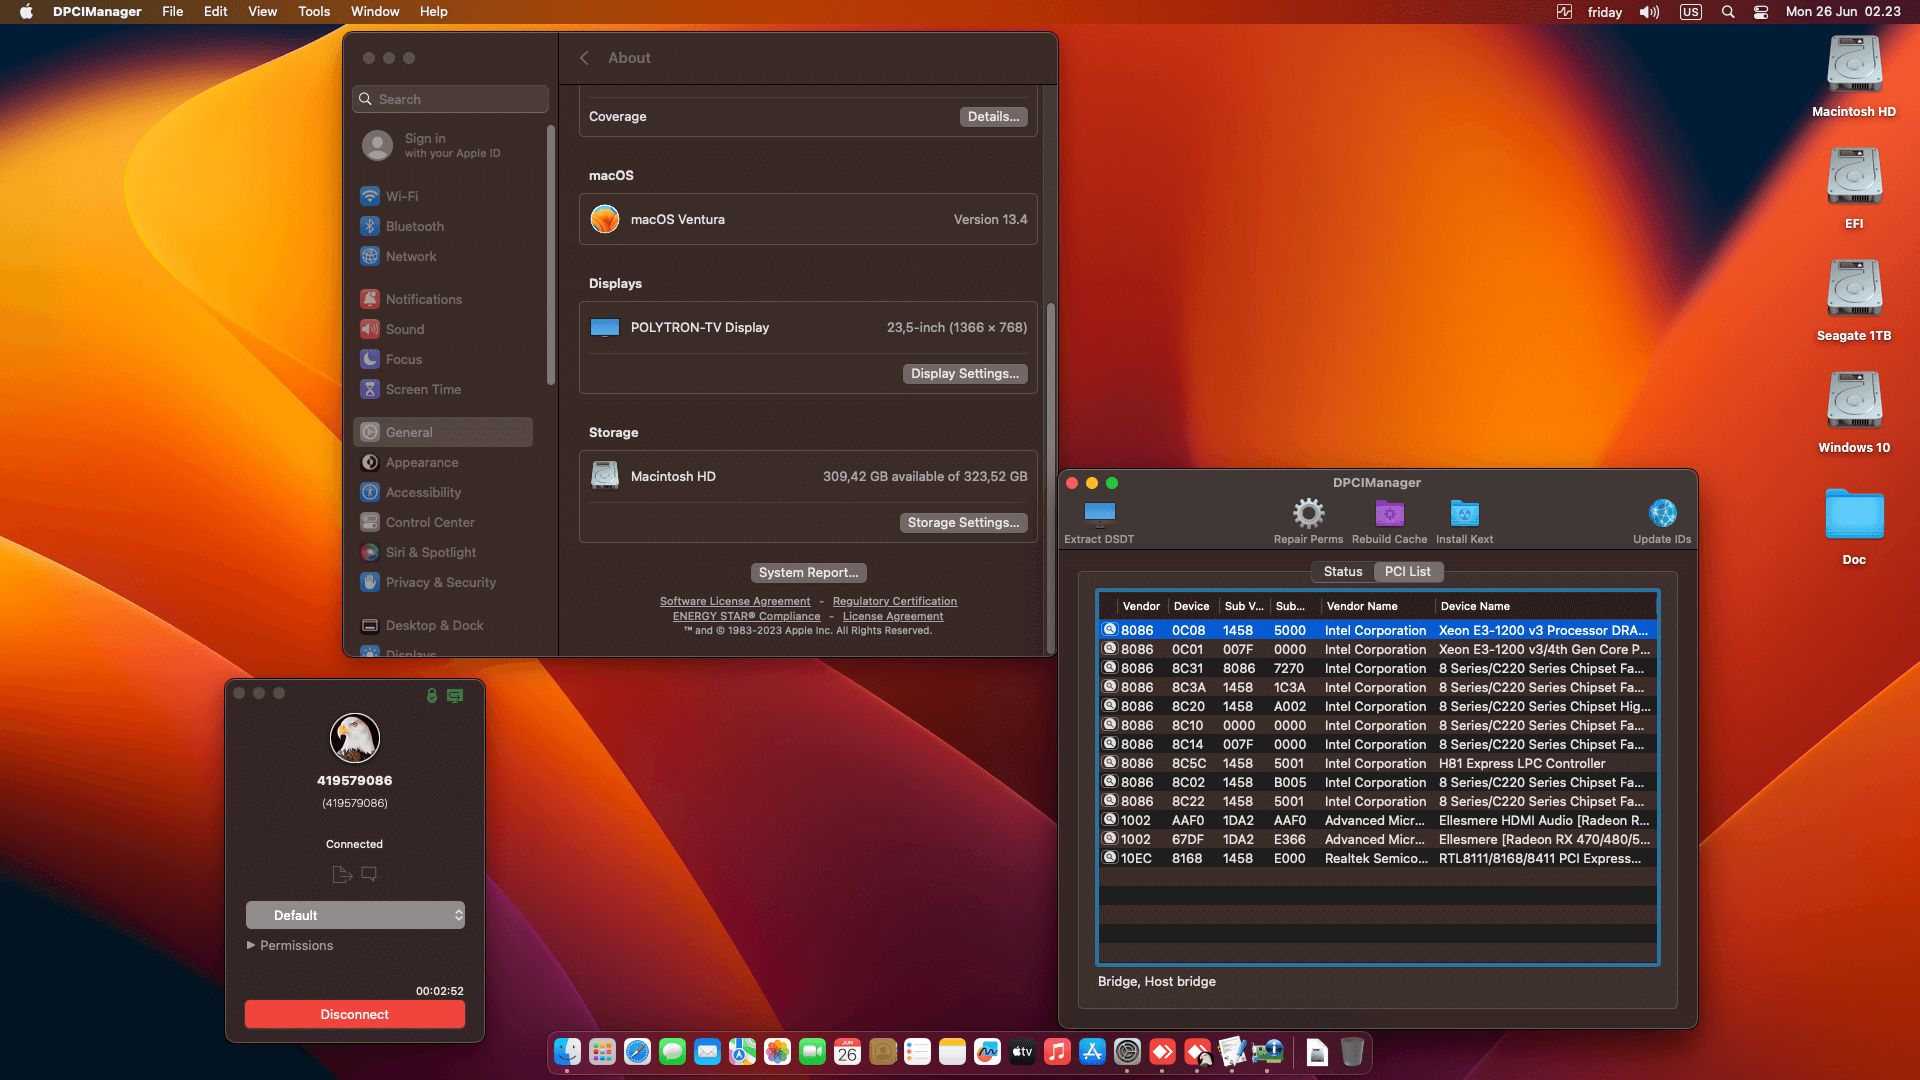Click the Rebuild Cache icon
The height and width of the screenshot is (1080, 1920).
coord(1389,515)
